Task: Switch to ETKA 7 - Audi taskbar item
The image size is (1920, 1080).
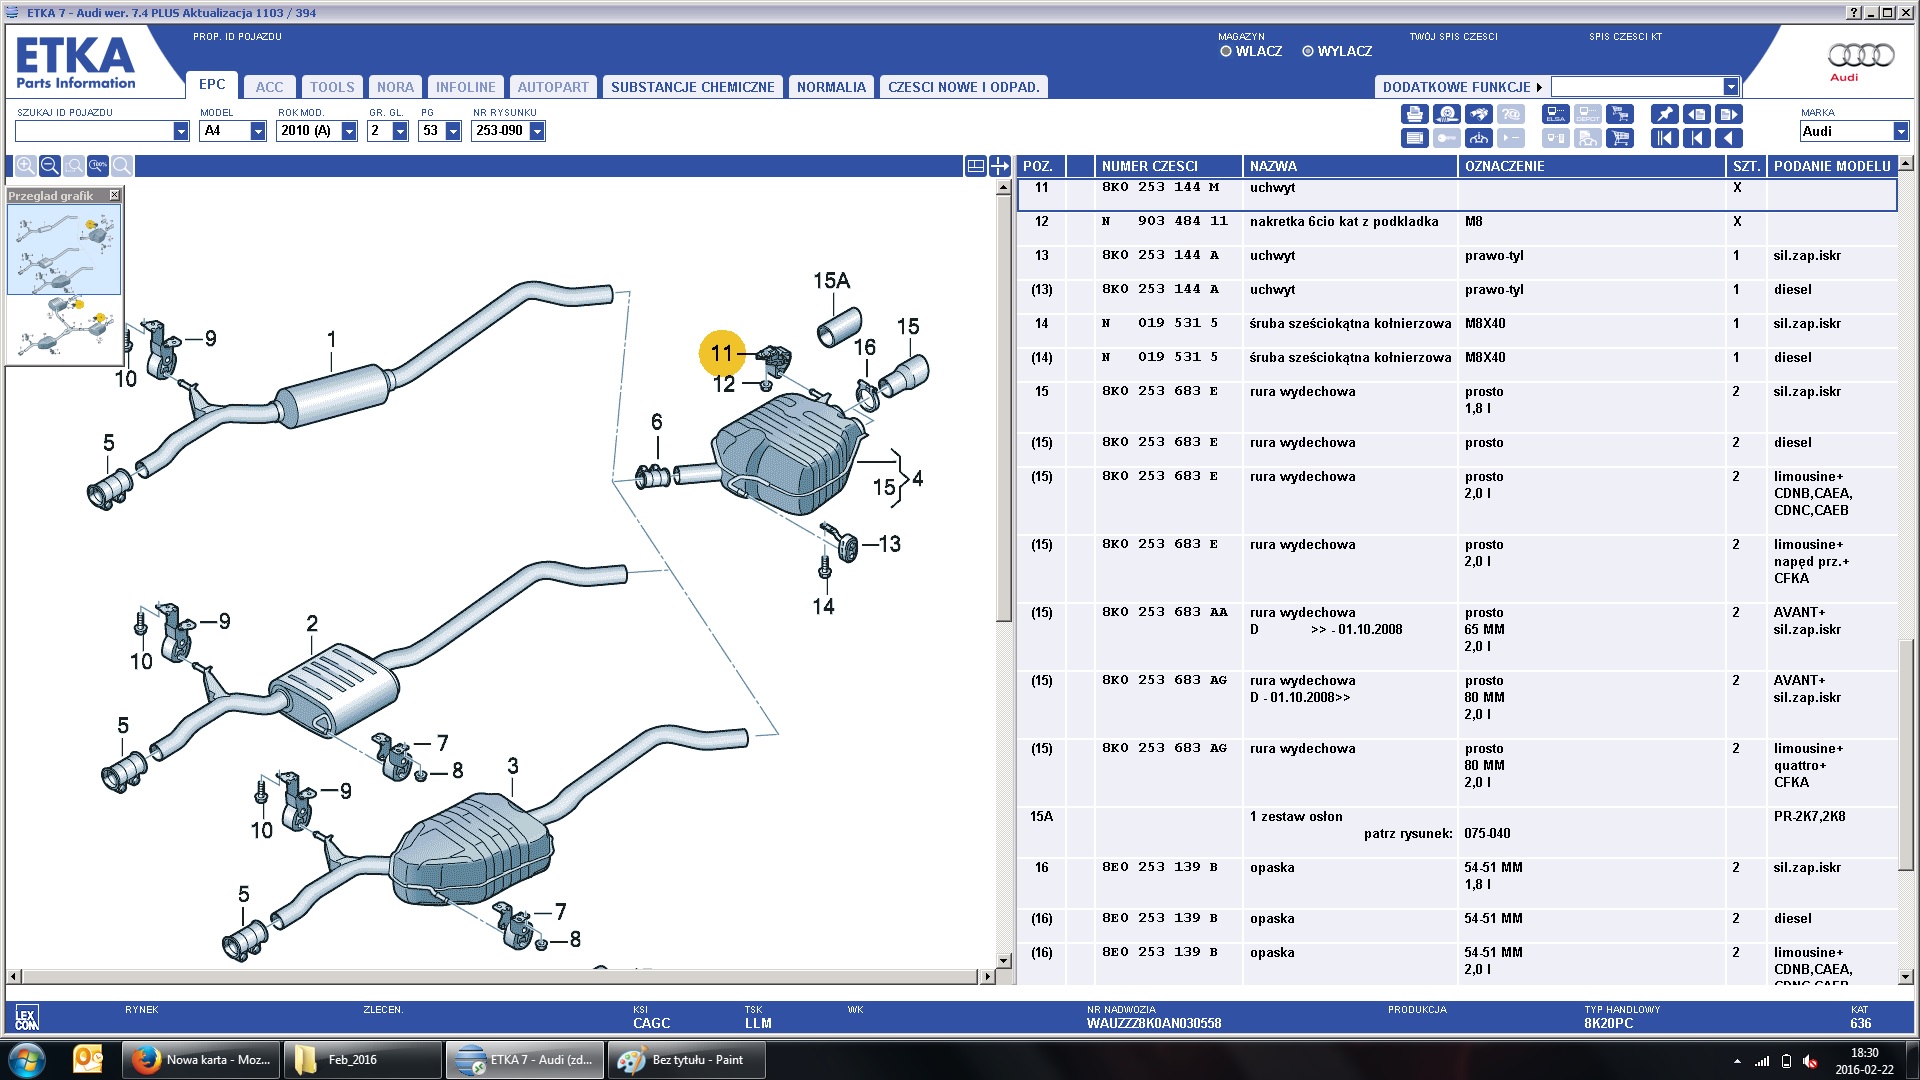Action: (x=524, y=1060)
